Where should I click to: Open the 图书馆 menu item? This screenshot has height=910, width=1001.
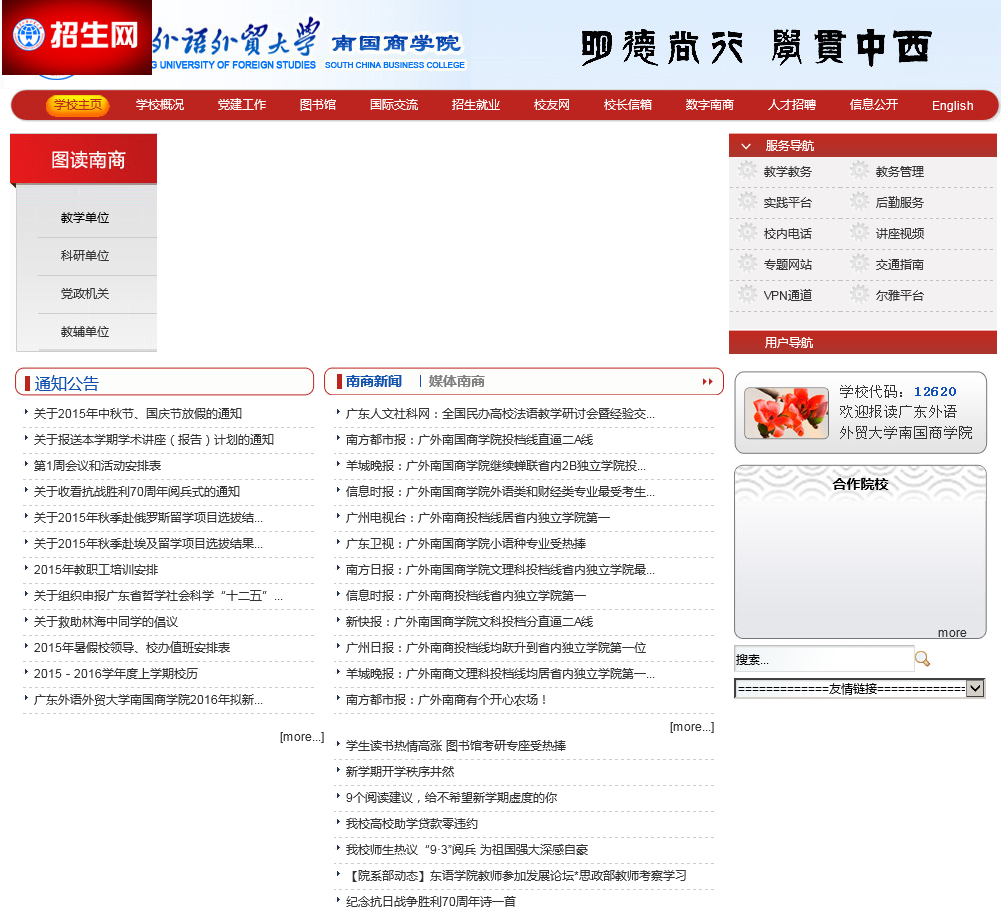pos(317,105)
